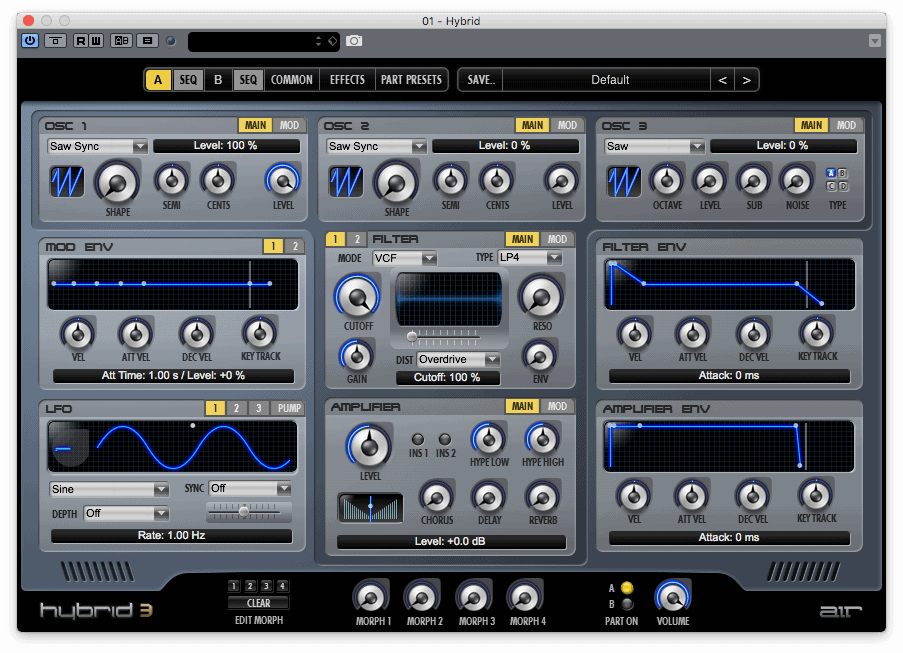
Task: Click the OSC 2 Shape knob
Action: [x=396, y=183]
